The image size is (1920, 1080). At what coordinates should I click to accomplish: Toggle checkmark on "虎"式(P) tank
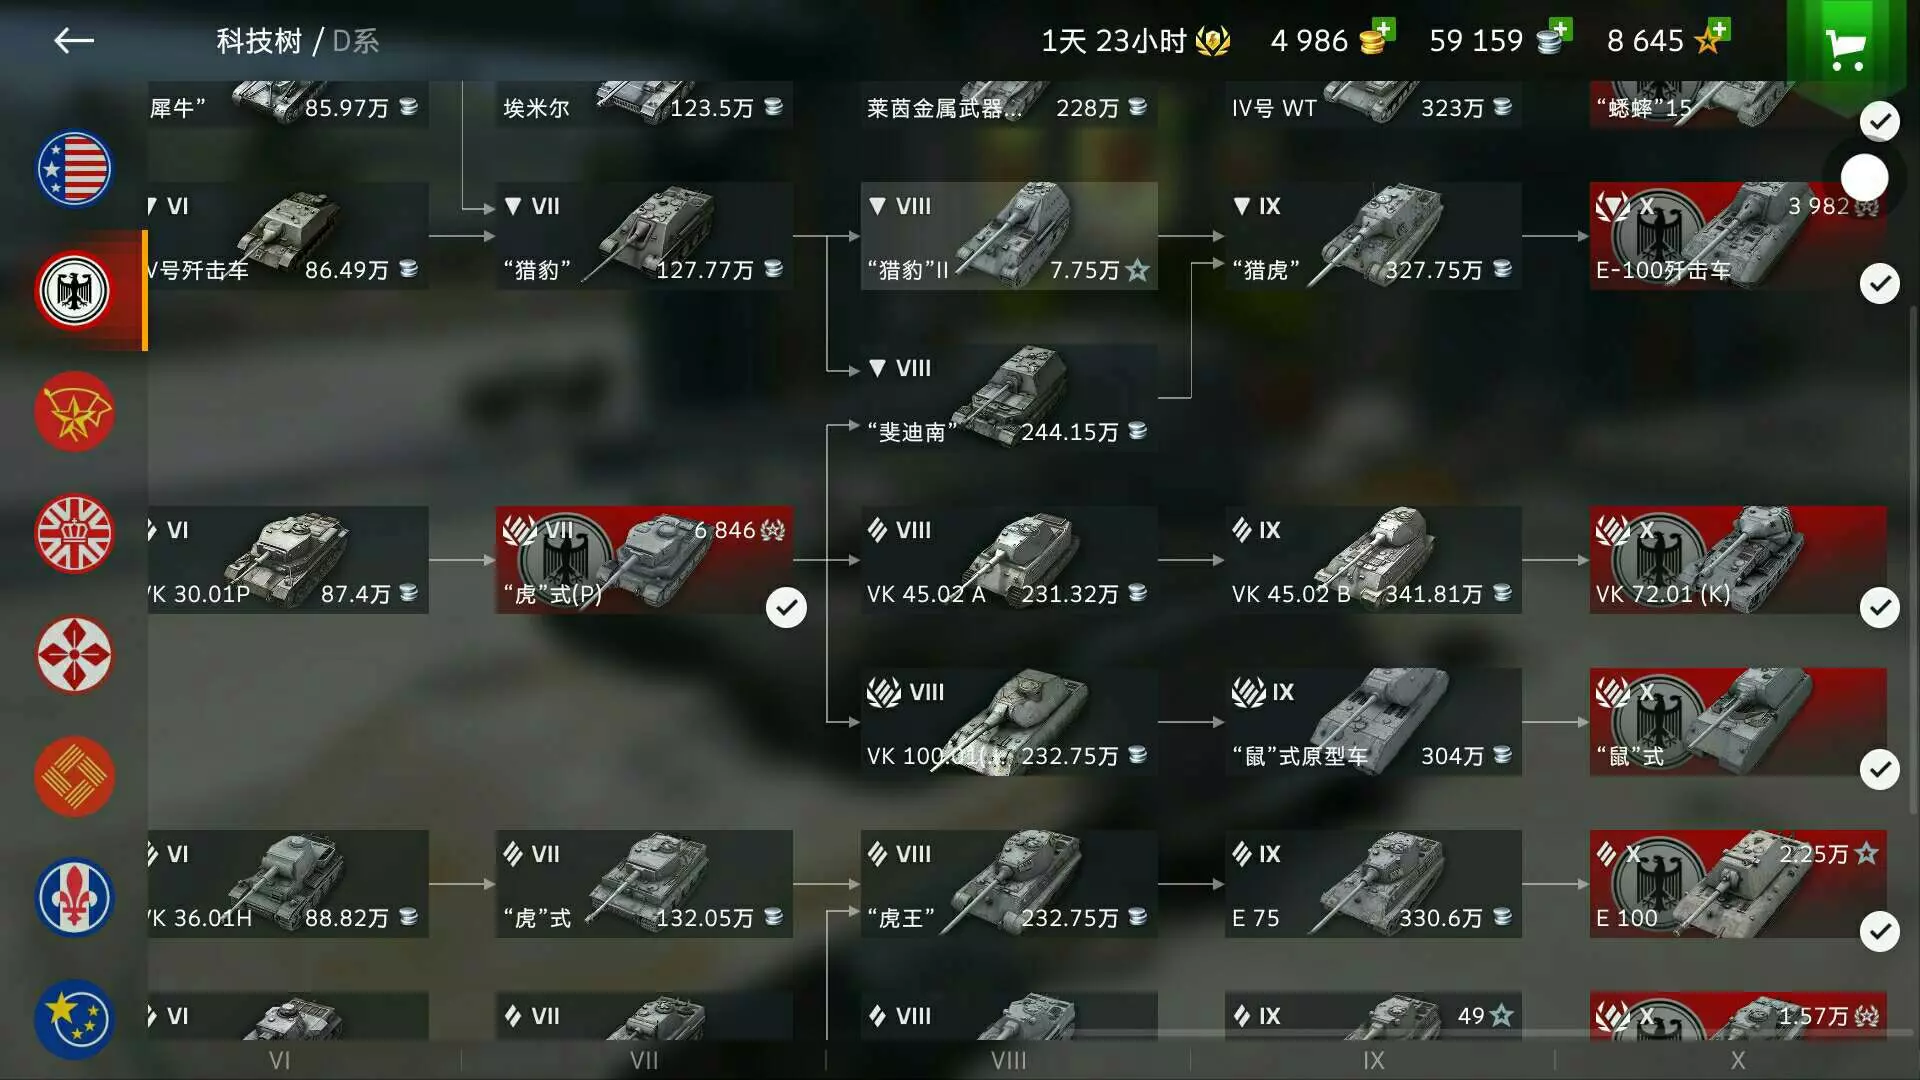[786, 607]
